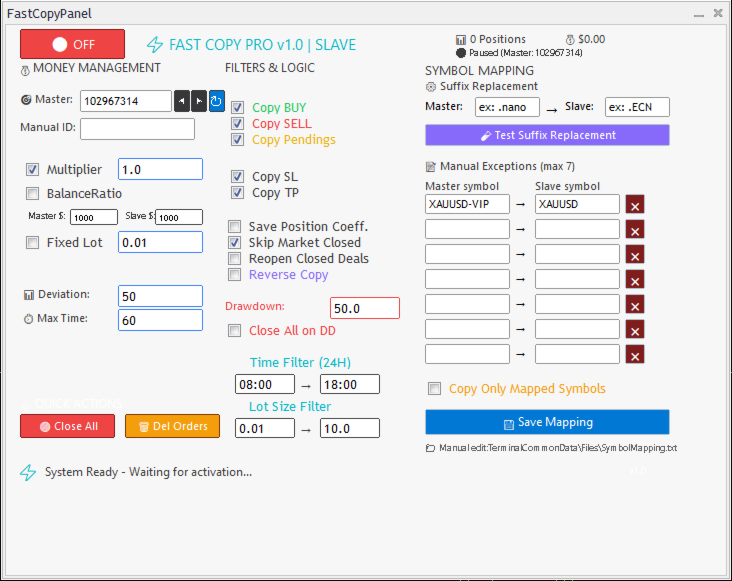
Task: Check Close All on DD option
Action: pyautogui.click(x=234, y=331)
